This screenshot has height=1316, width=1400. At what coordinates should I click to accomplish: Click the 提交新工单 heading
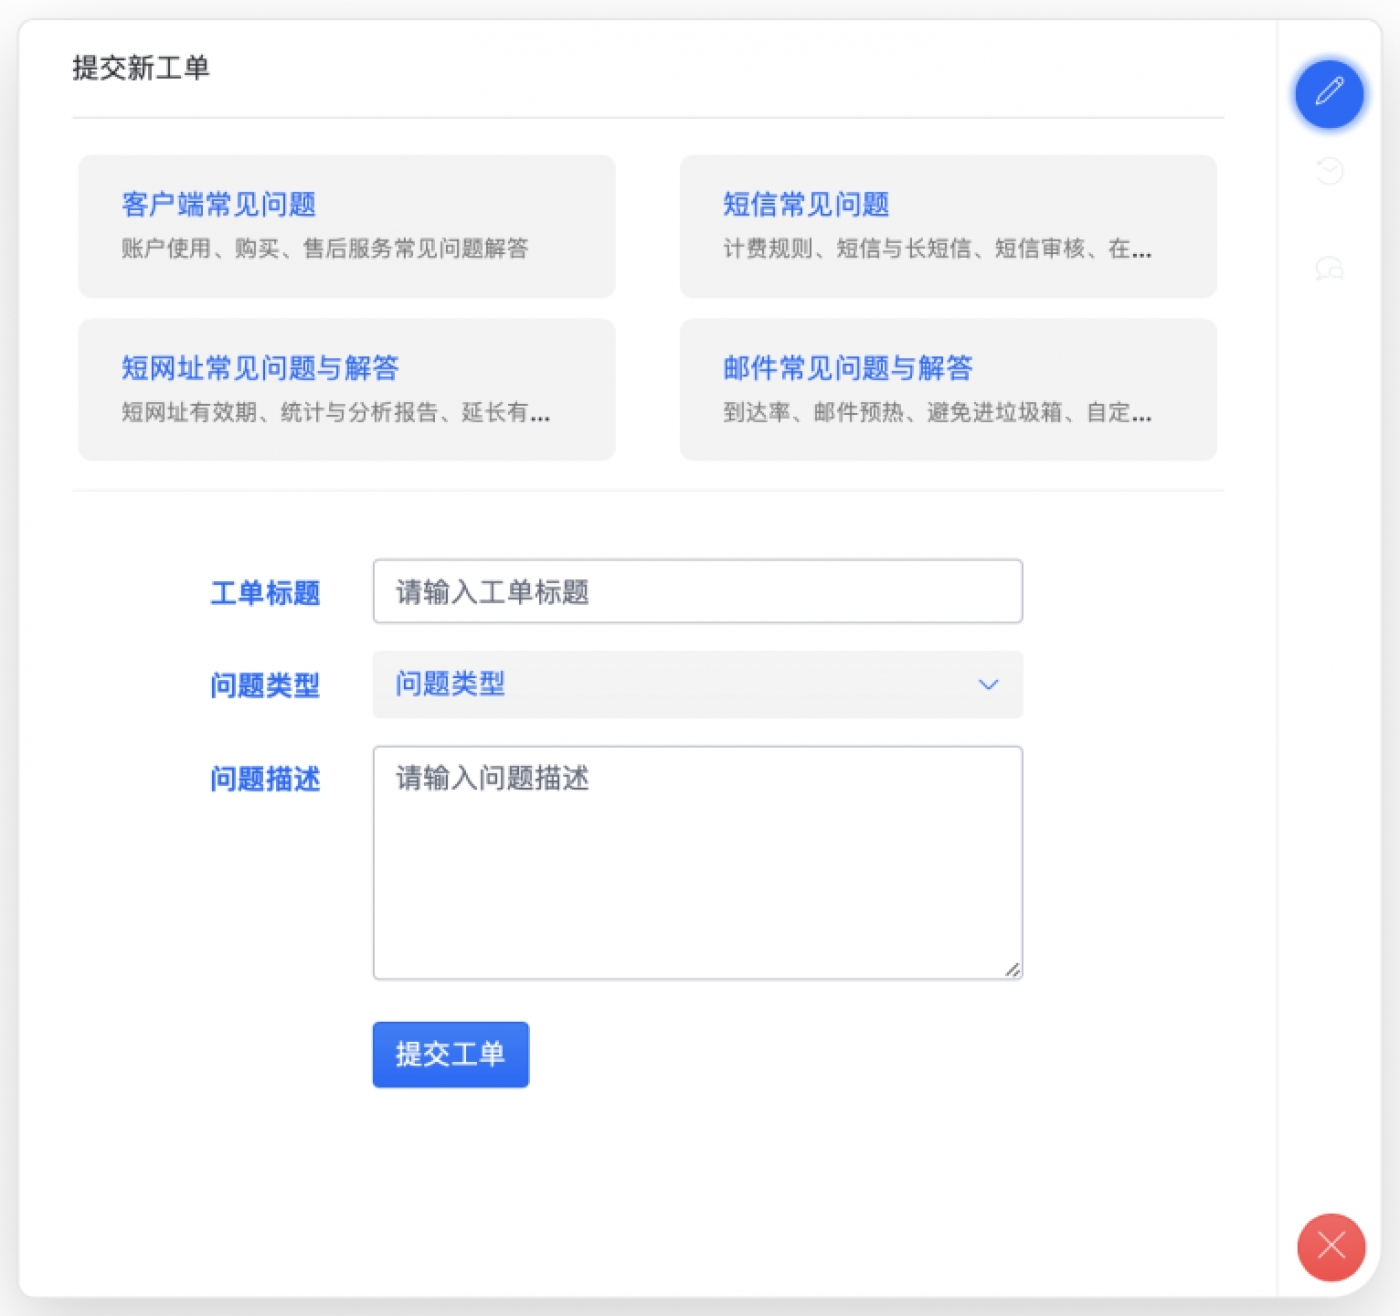(141, 68)
